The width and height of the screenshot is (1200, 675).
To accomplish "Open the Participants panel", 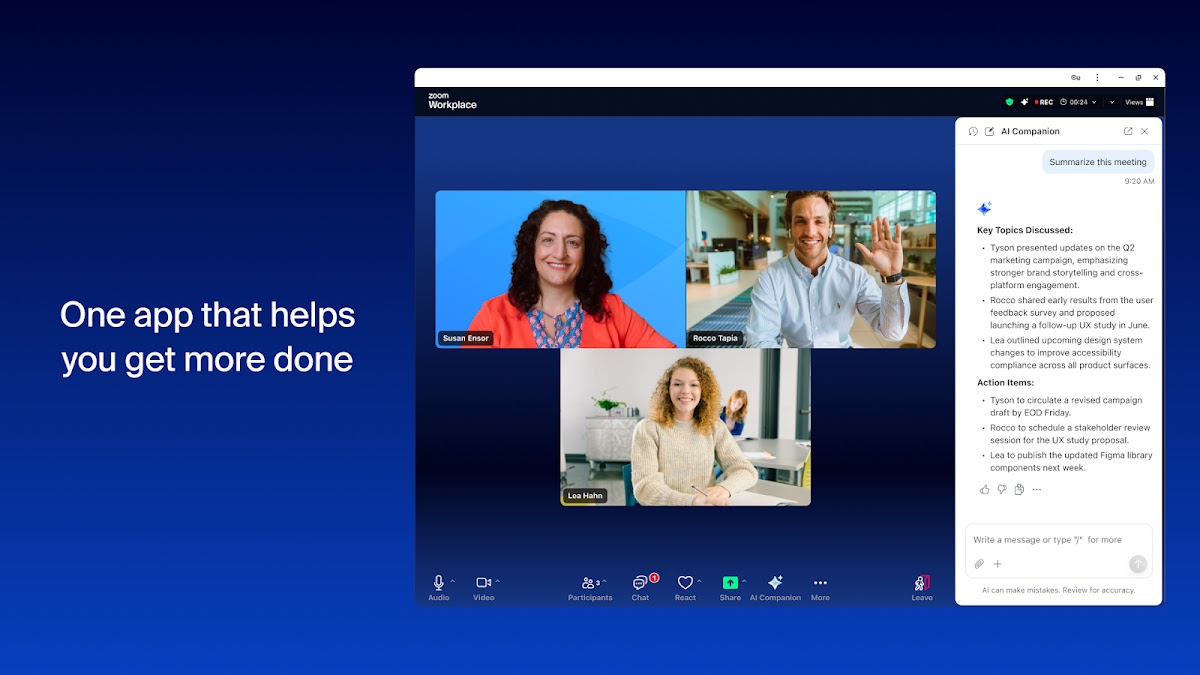I will point(588,583).
